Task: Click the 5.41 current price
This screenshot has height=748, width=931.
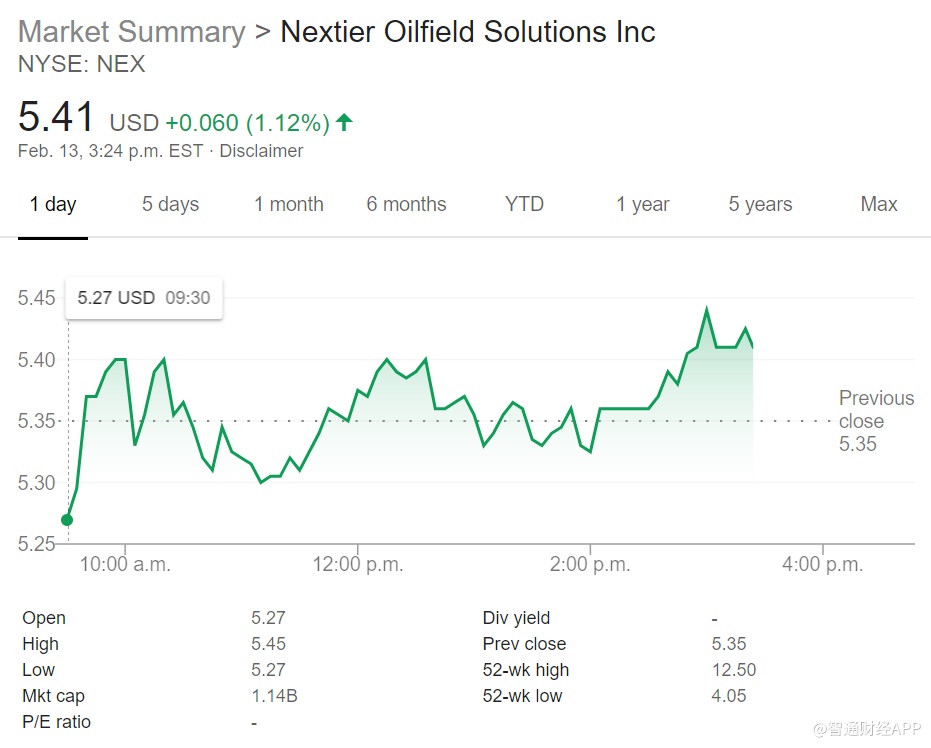Action: pyautogui.click(x=57, y=118)
